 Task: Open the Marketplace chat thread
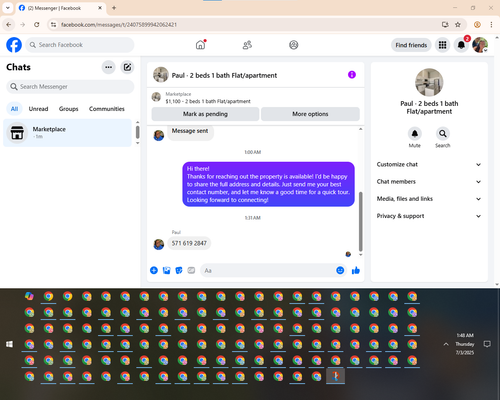67,133
